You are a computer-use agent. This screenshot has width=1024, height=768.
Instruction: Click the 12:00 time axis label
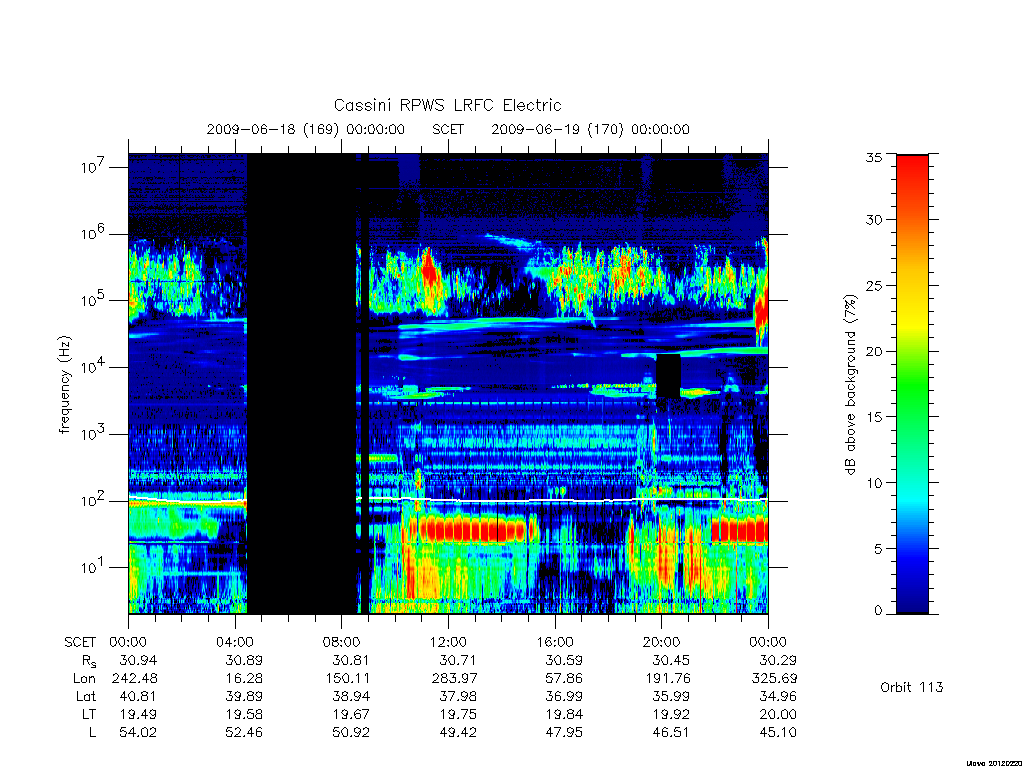tap(448, 642)
